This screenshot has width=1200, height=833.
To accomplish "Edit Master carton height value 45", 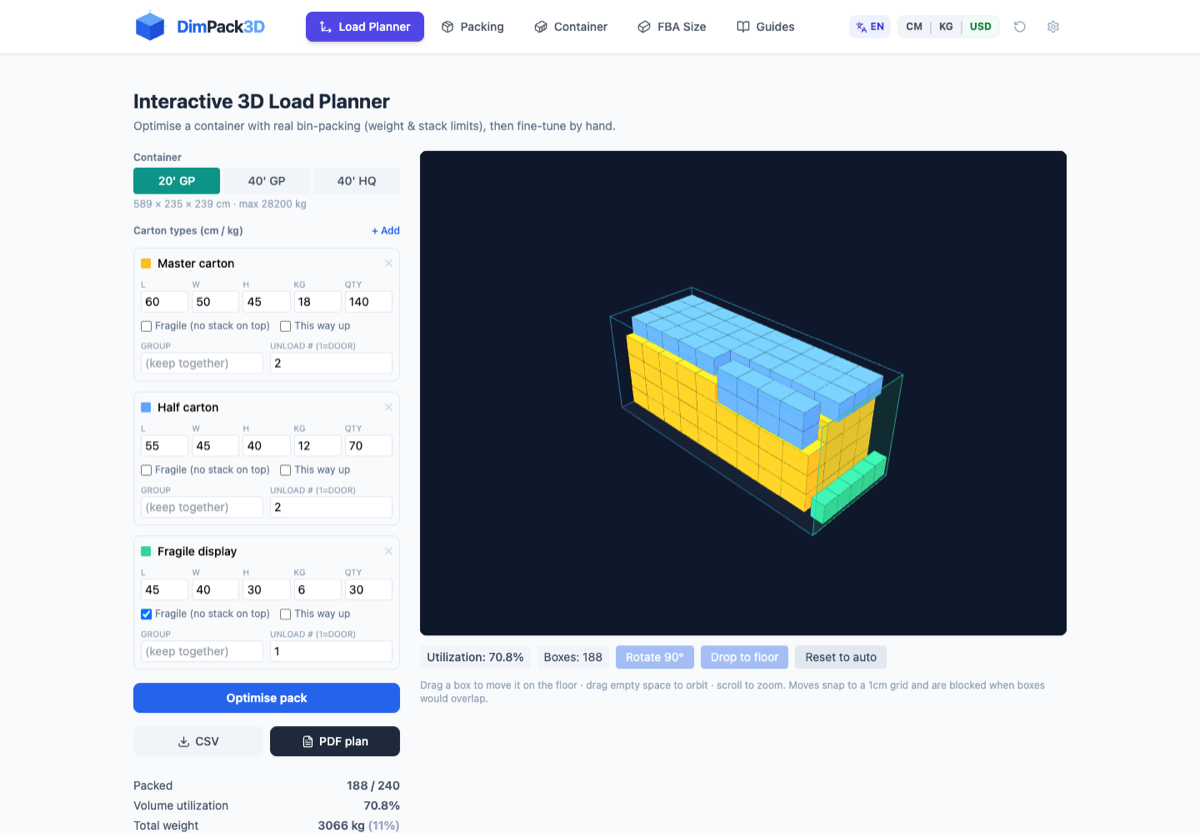I will [x=266, y=302].
